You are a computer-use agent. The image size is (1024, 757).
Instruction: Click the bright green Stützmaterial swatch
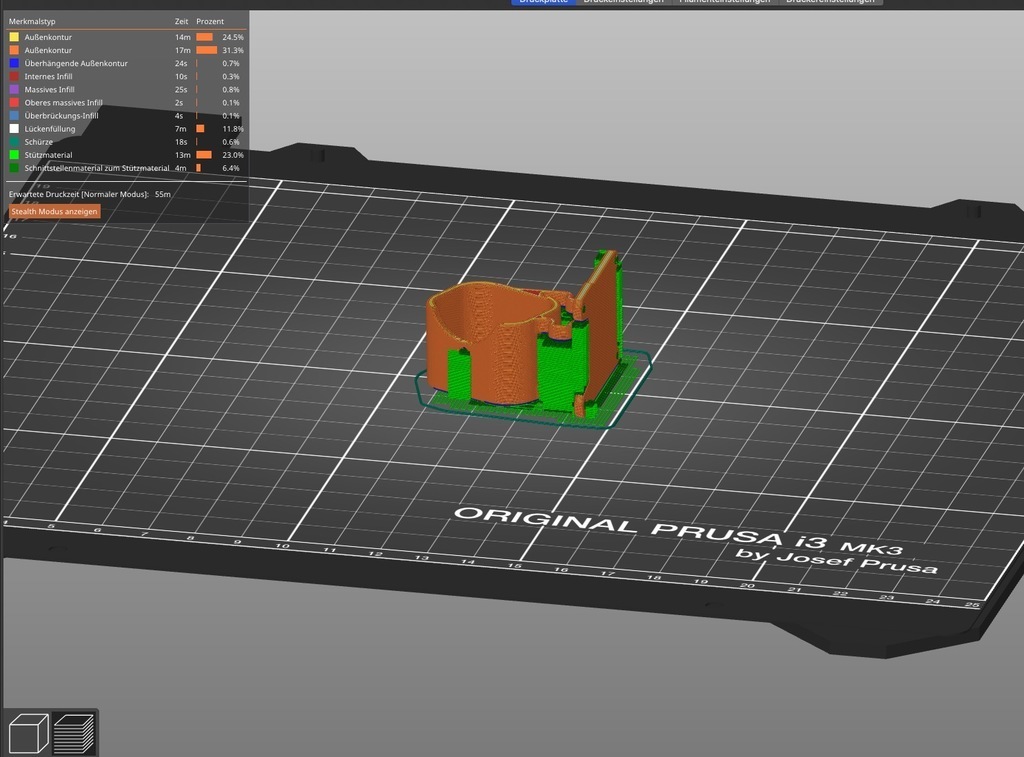(x=14, y=155)
